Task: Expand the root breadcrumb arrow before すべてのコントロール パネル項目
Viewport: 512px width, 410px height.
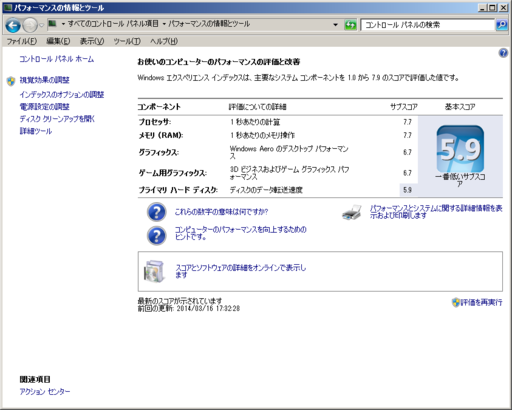Action: pos(63,24)
